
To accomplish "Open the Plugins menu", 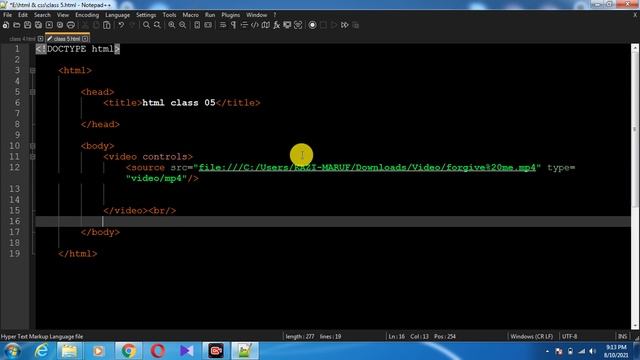I will [x=231, y=15].
